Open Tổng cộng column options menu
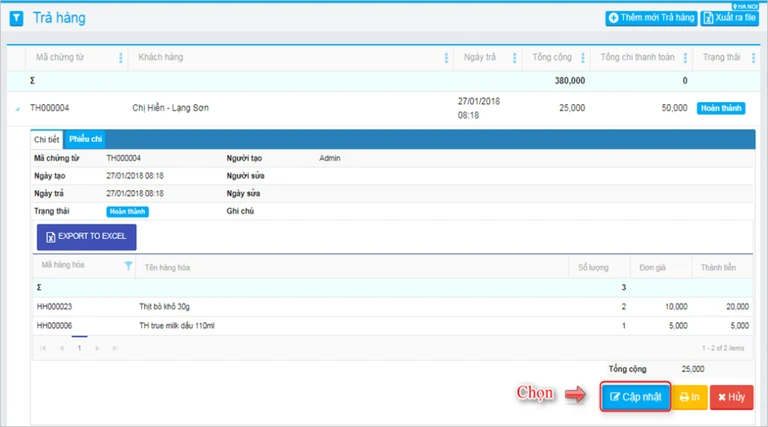The height and width of the screenshot is (427, 768). 582,58
